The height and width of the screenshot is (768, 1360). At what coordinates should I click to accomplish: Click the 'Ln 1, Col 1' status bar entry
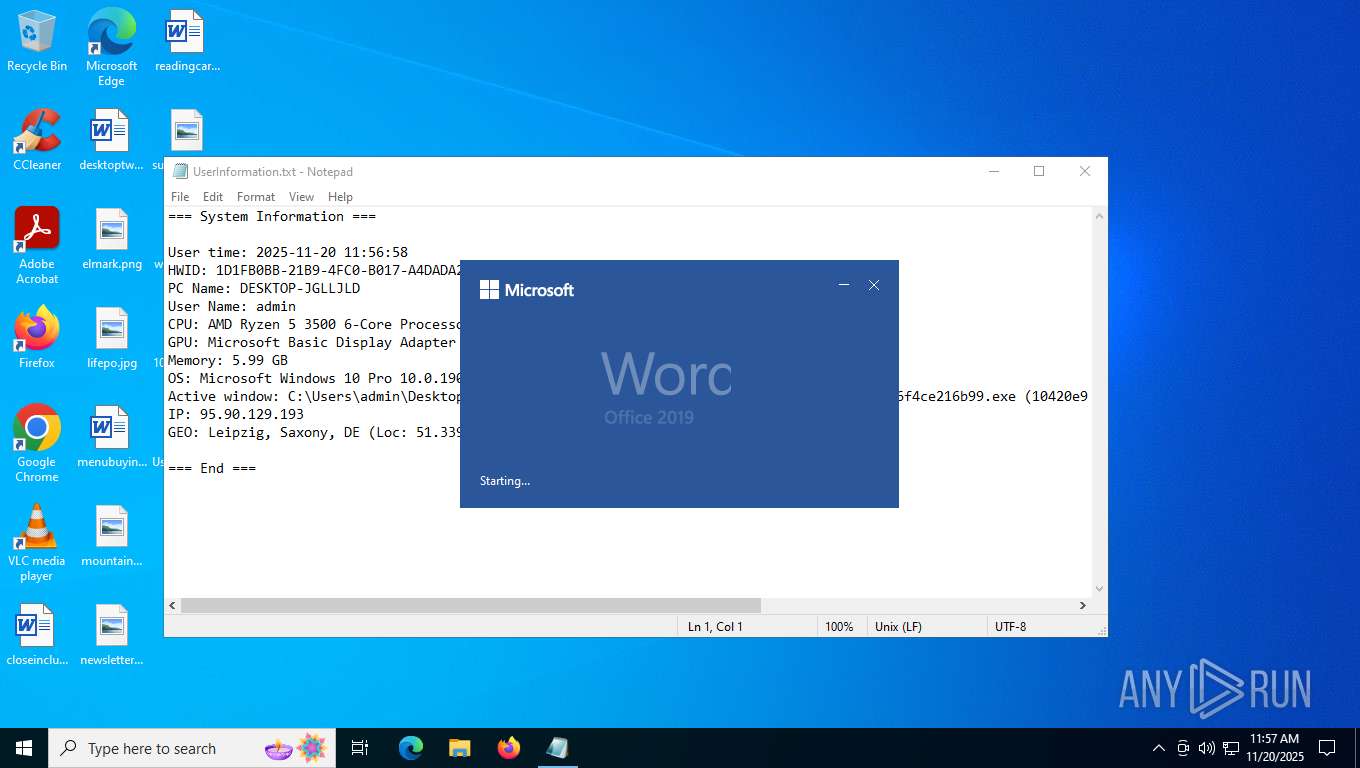tap(715, 627)
